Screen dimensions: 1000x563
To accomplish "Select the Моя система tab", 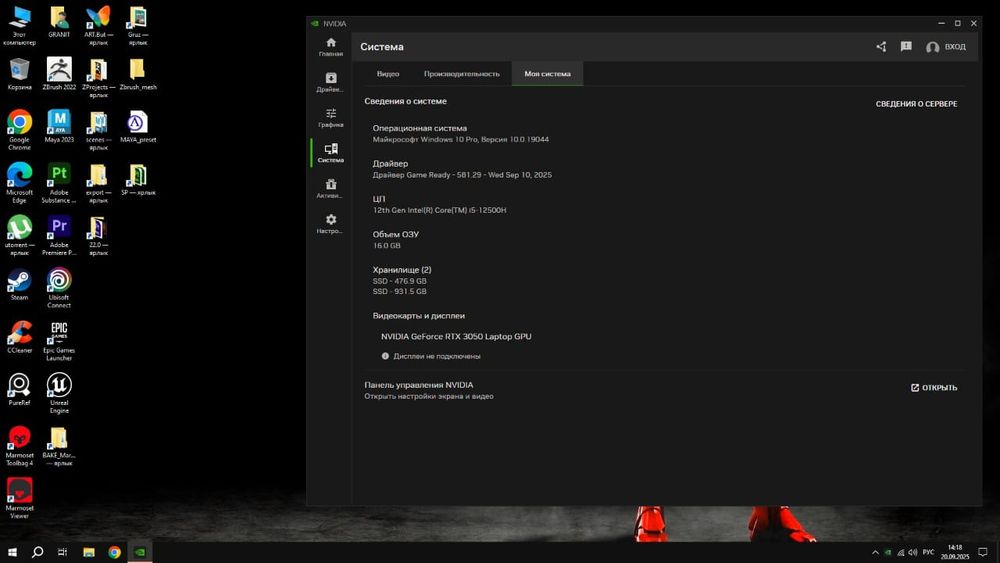I will 547,74.
